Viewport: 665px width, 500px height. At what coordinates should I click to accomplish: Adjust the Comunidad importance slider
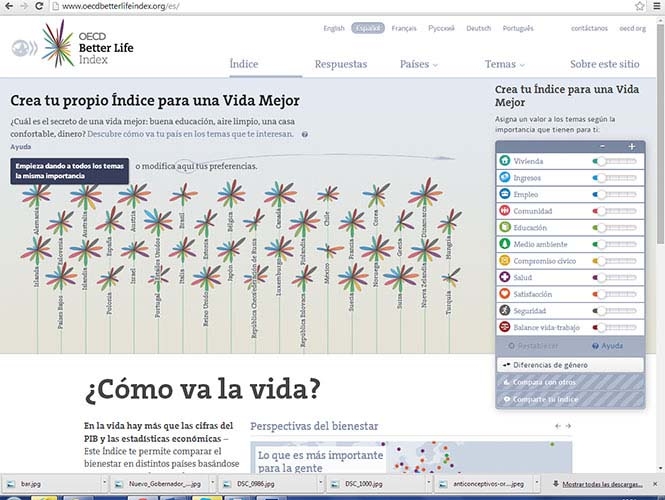point(615,211)
